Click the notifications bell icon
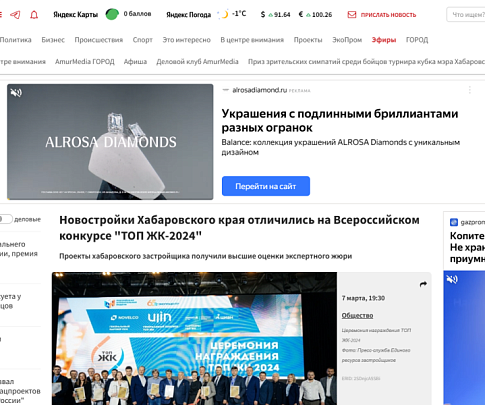485x405 pixels. tap(34, 15)
